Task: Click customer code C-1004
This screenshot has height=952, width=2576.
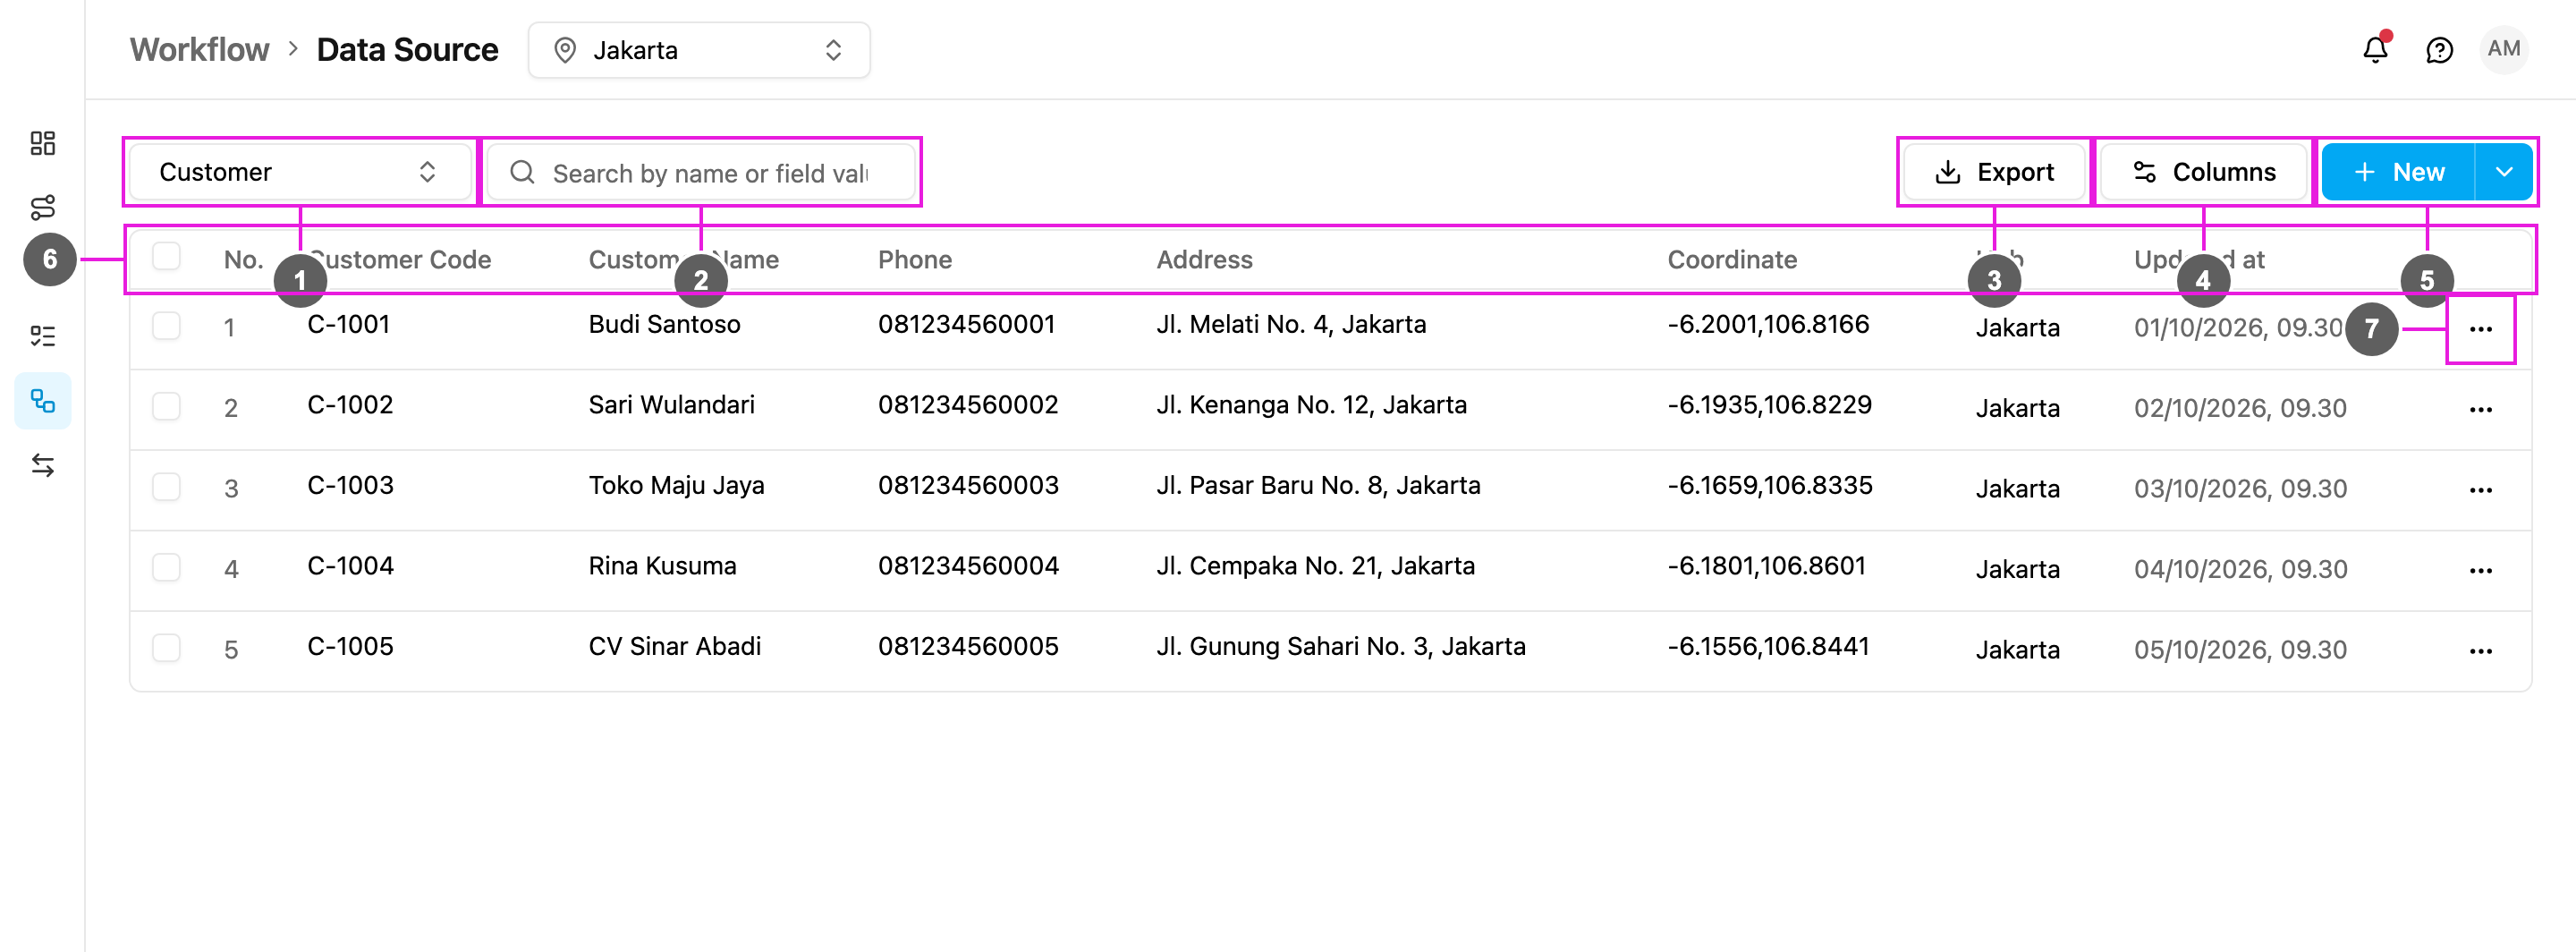Action: pos(350,566)
